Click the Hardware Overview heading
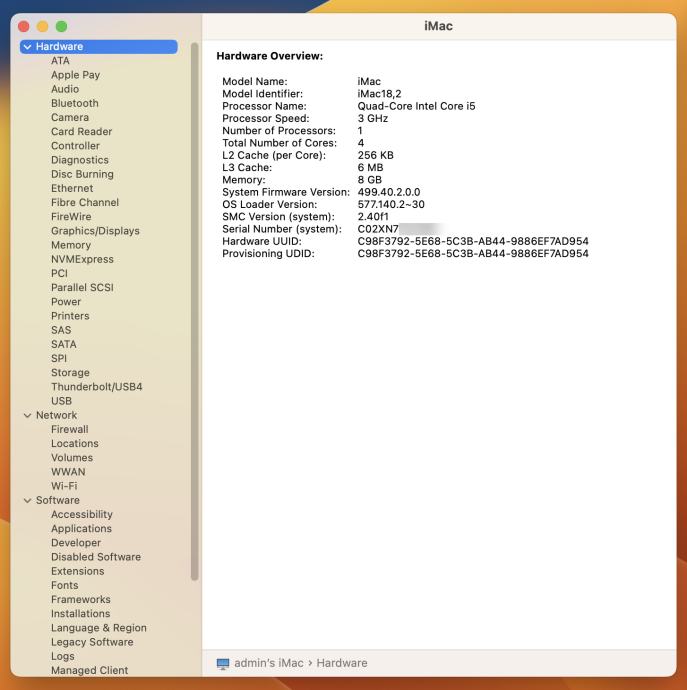Screen dimensions: 687x690 click(270, 56)
